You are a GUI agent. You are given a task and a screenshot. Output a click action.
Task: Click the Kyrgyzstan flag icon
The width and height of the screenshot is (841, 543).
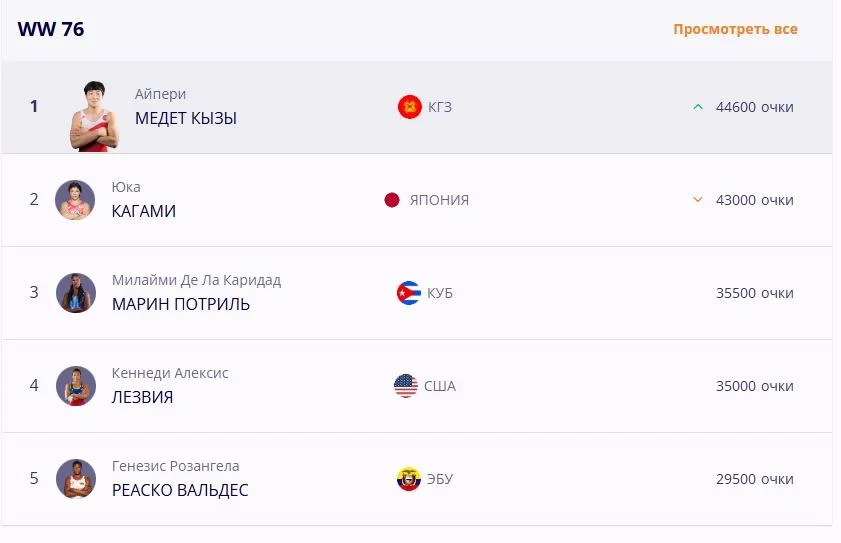[x=409, y=107]
